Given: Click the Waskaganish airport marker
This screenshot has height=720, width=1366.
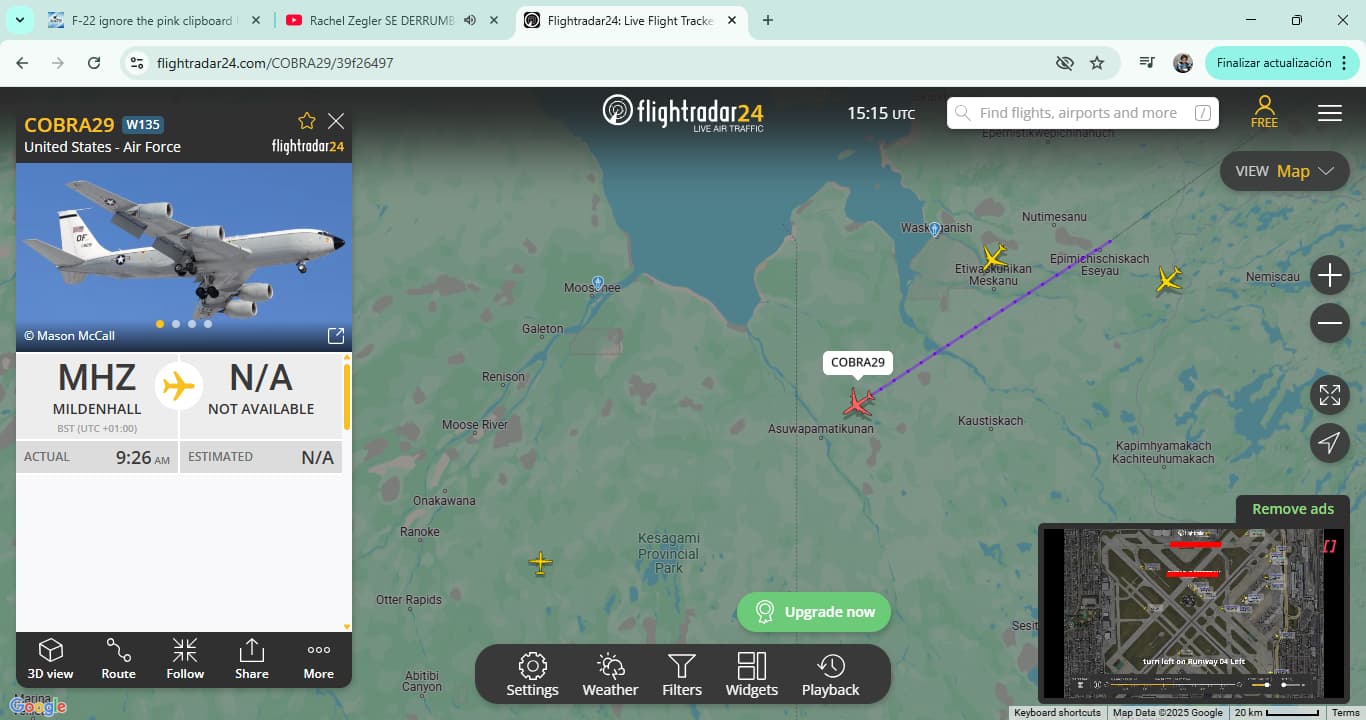Looking at the screenshot, I should pyautogui.click(x=935, y=229).
